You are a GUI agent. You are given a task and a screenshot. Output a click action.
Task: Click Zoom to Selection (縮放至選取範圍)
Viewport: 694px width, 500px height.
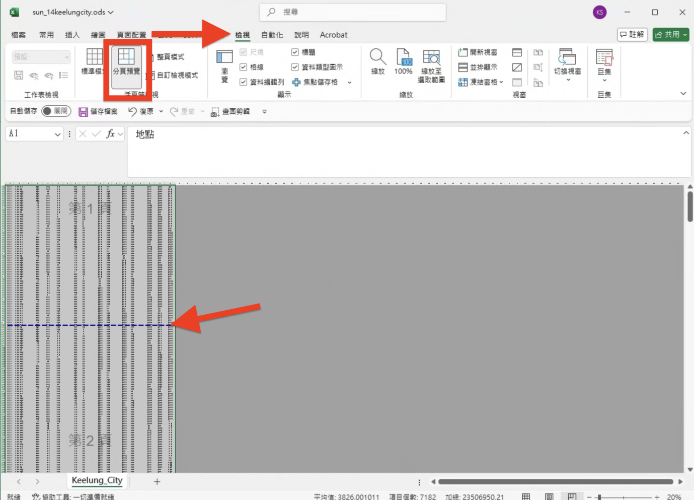[432, 66]
